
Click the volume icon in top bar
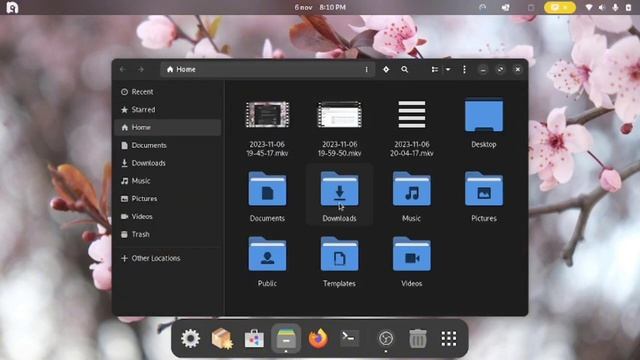pos(602,7)
